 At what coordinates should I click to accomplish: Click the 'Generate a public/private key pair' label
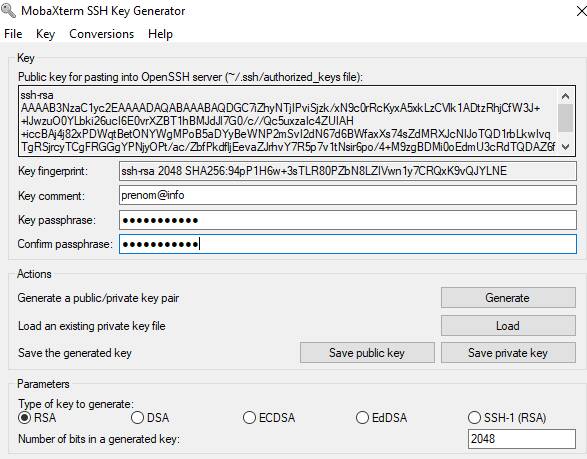pyautogui.click(x=98, y=298)
